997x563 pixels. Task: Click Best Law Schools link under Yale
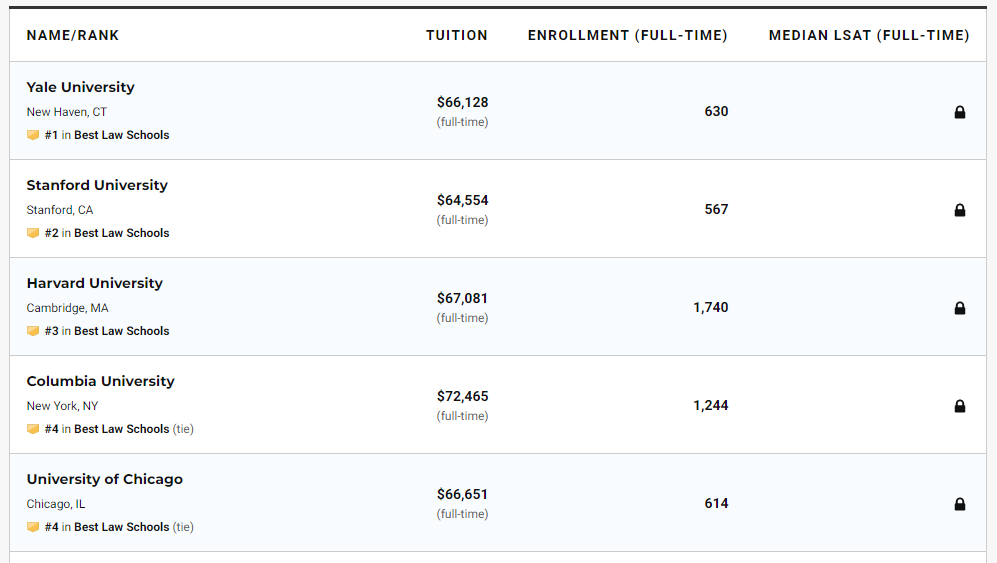tap(121, 135)
